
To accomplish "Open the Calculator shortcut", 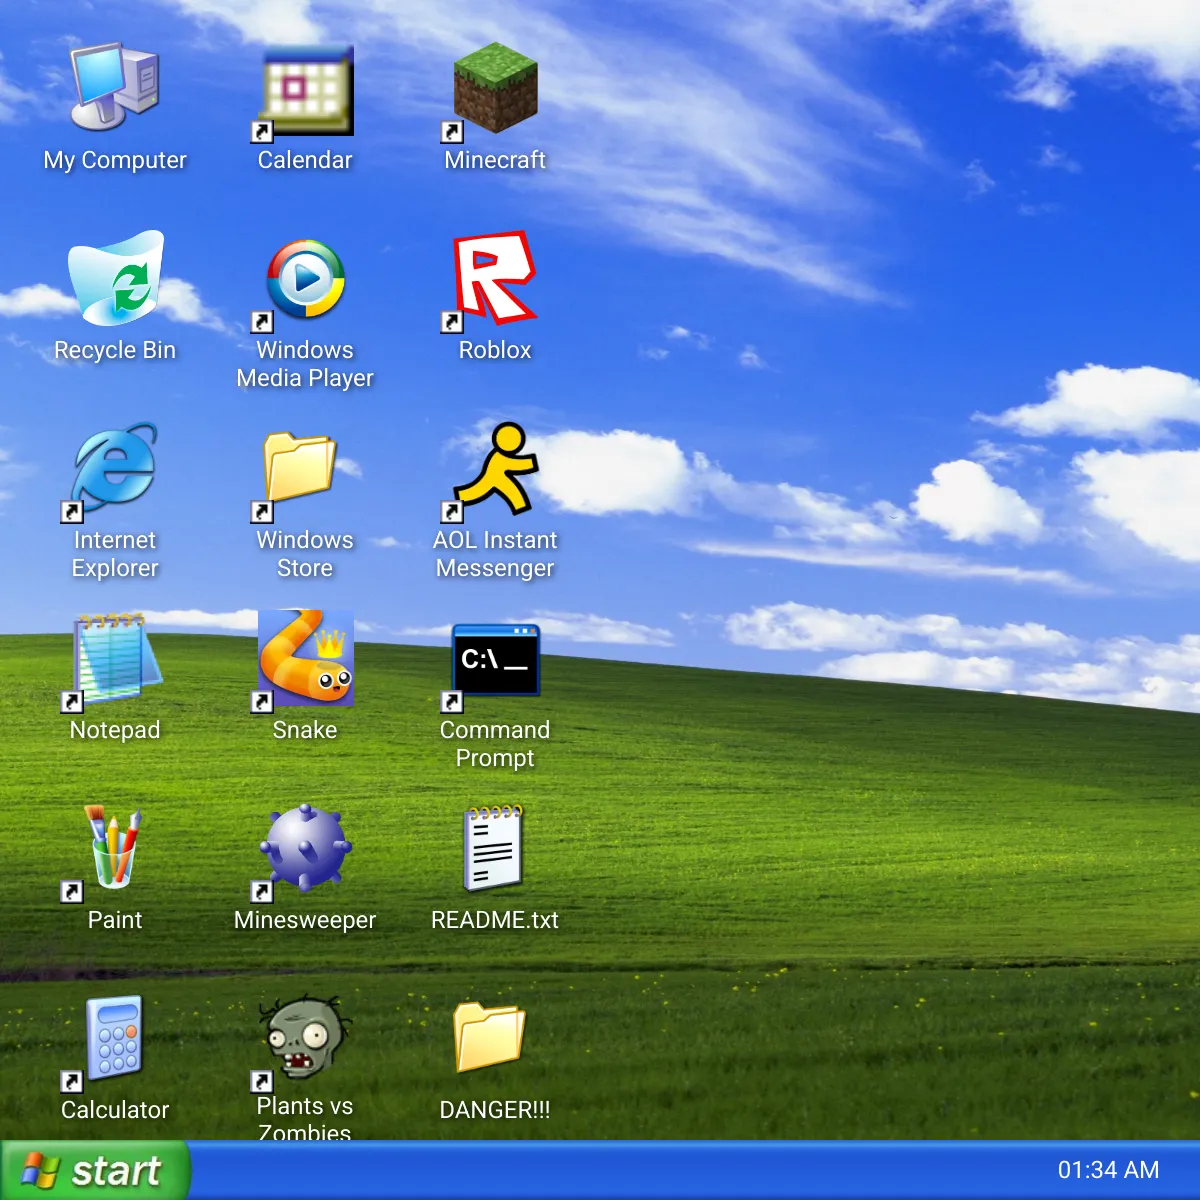I will 115,1038.
